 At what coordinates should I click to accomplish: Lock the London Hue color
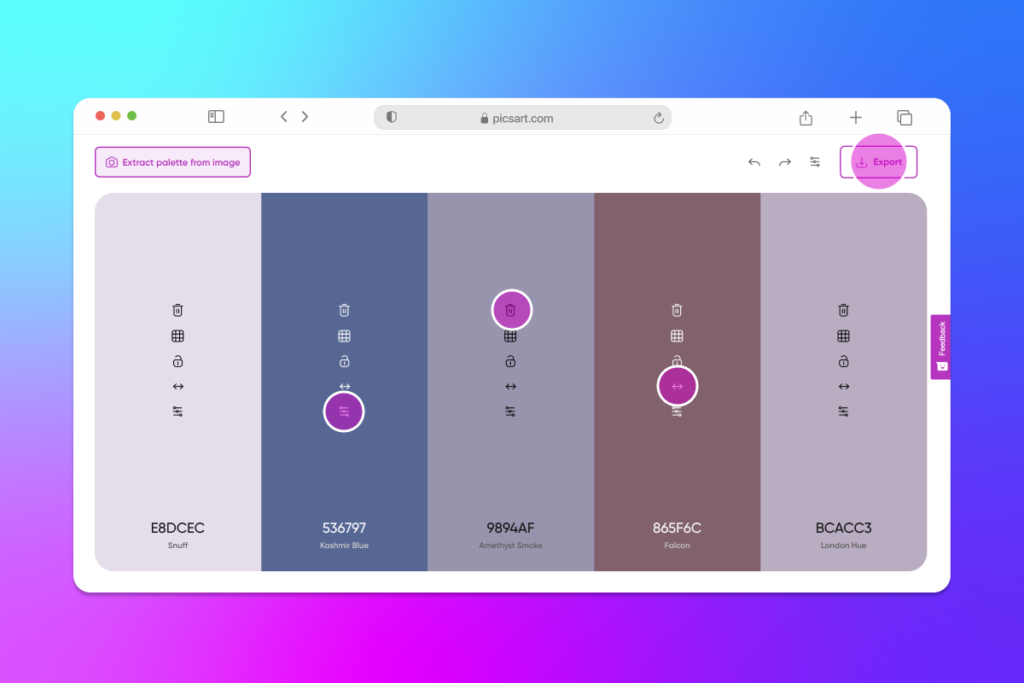[844, 360]
